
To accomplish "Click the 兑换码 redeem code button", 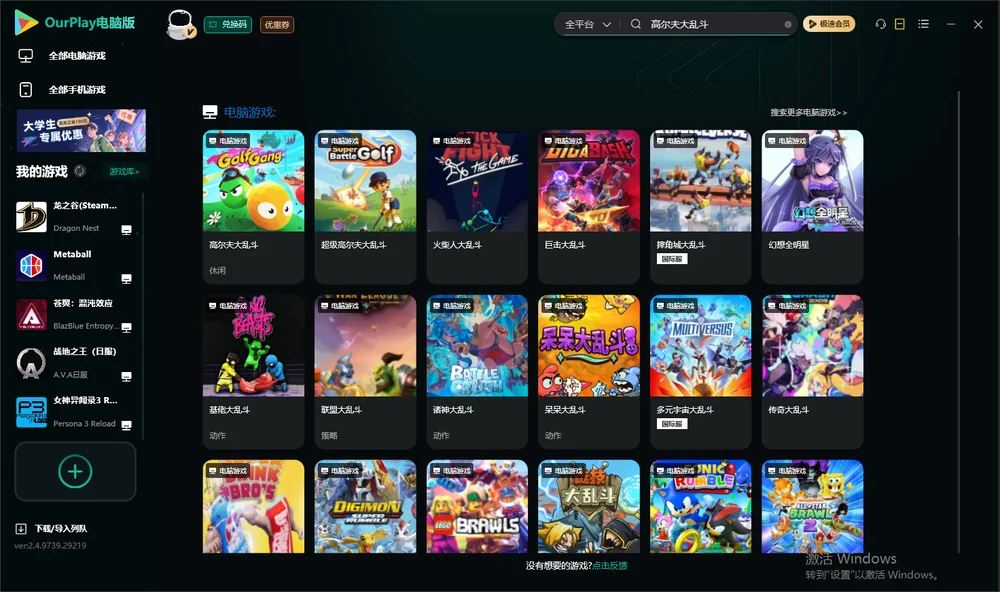I will point(228,24).
